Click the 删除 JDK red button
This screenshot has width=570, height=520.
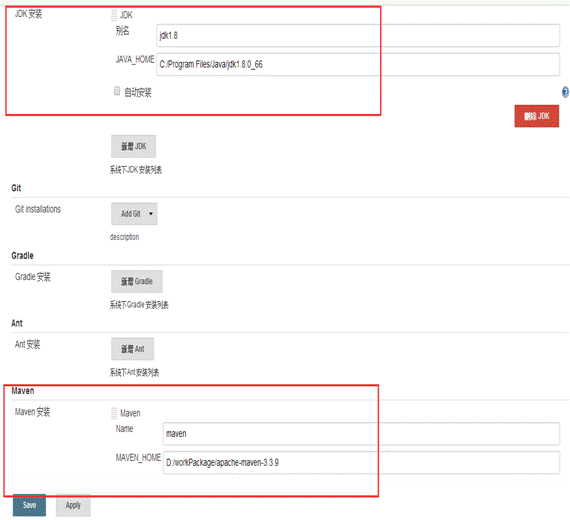[537, 116]
